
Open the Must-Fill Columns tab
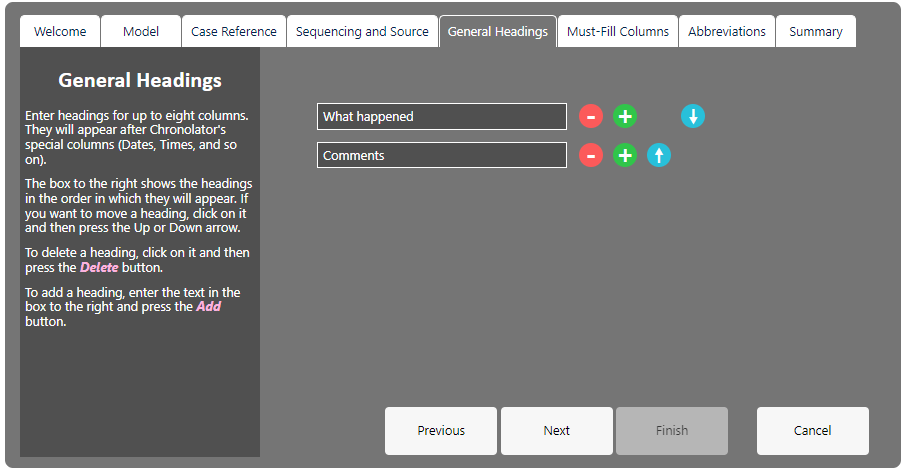tap(618, 31)
